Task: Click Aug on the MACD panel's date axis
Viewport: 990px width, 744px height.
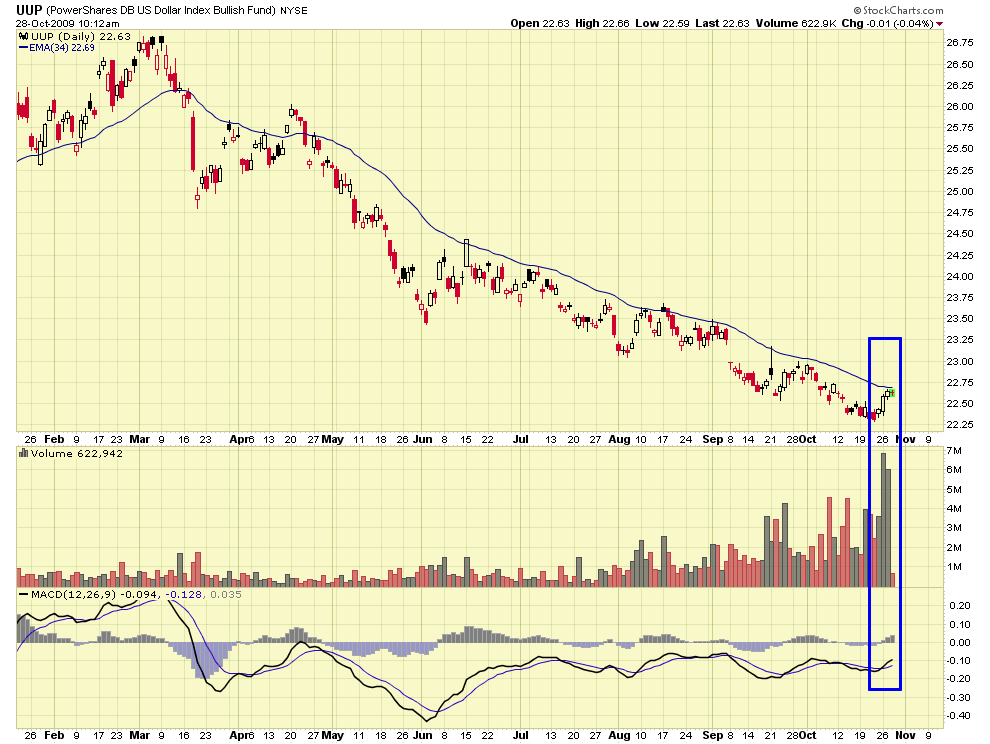Action: pyautogui.click(x=619, y=735)
